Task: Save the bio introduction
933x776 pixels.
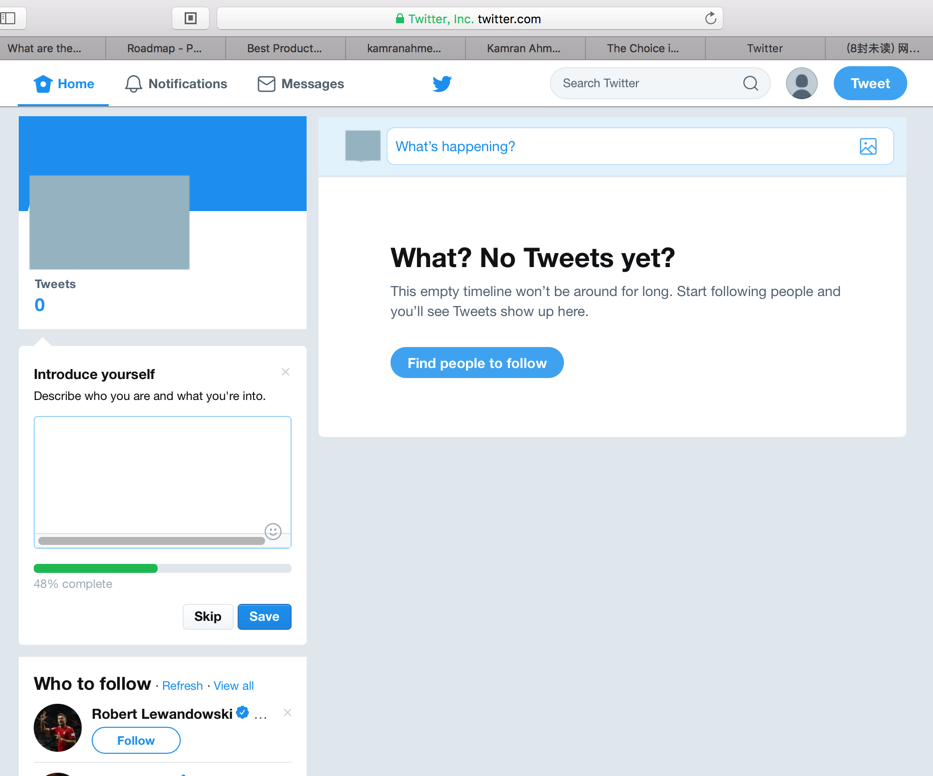Action: [x=264, y=617]
